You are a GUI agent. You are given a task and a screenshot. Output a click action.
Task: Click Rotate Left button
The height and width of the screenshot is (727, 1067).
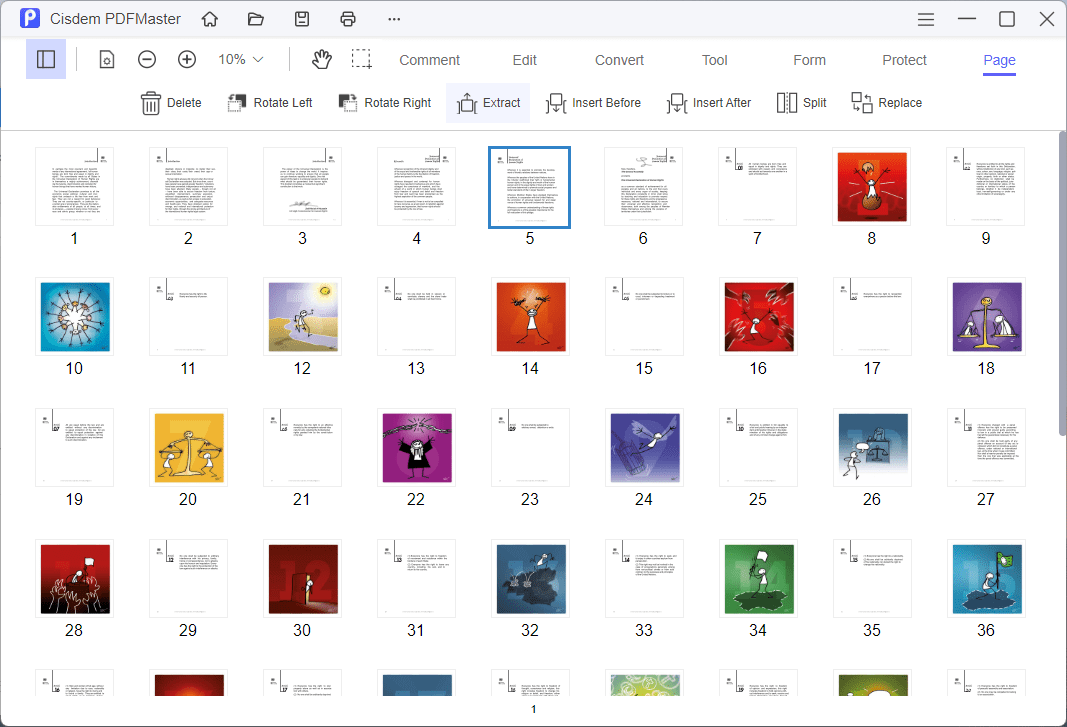point(269,103)
